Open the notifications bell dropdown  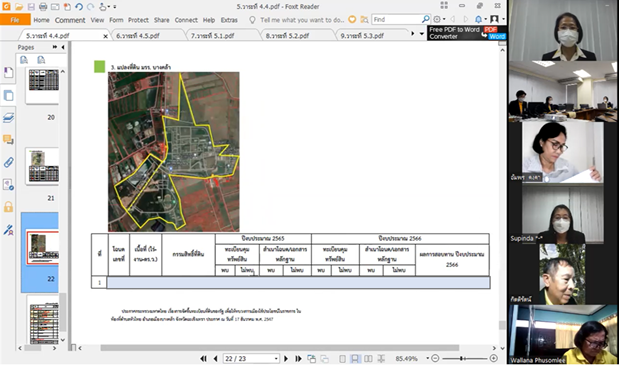tap(480, 19)
